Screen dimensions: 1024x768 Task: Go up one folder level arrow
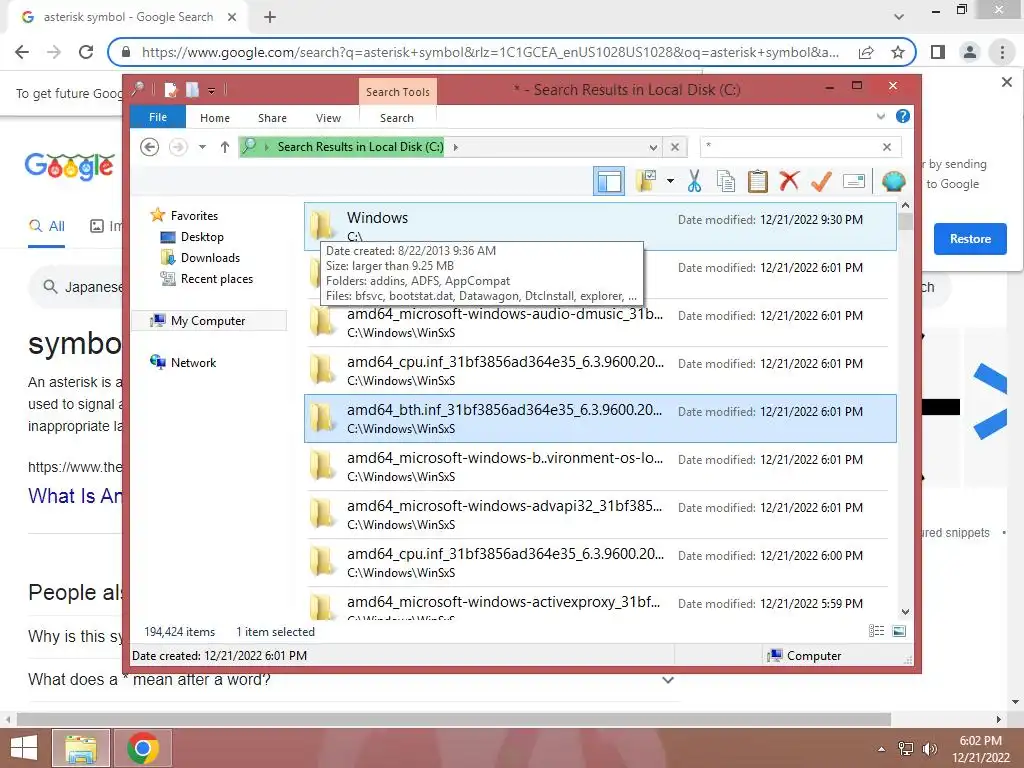pyautogui.click(x=225, y=147)
